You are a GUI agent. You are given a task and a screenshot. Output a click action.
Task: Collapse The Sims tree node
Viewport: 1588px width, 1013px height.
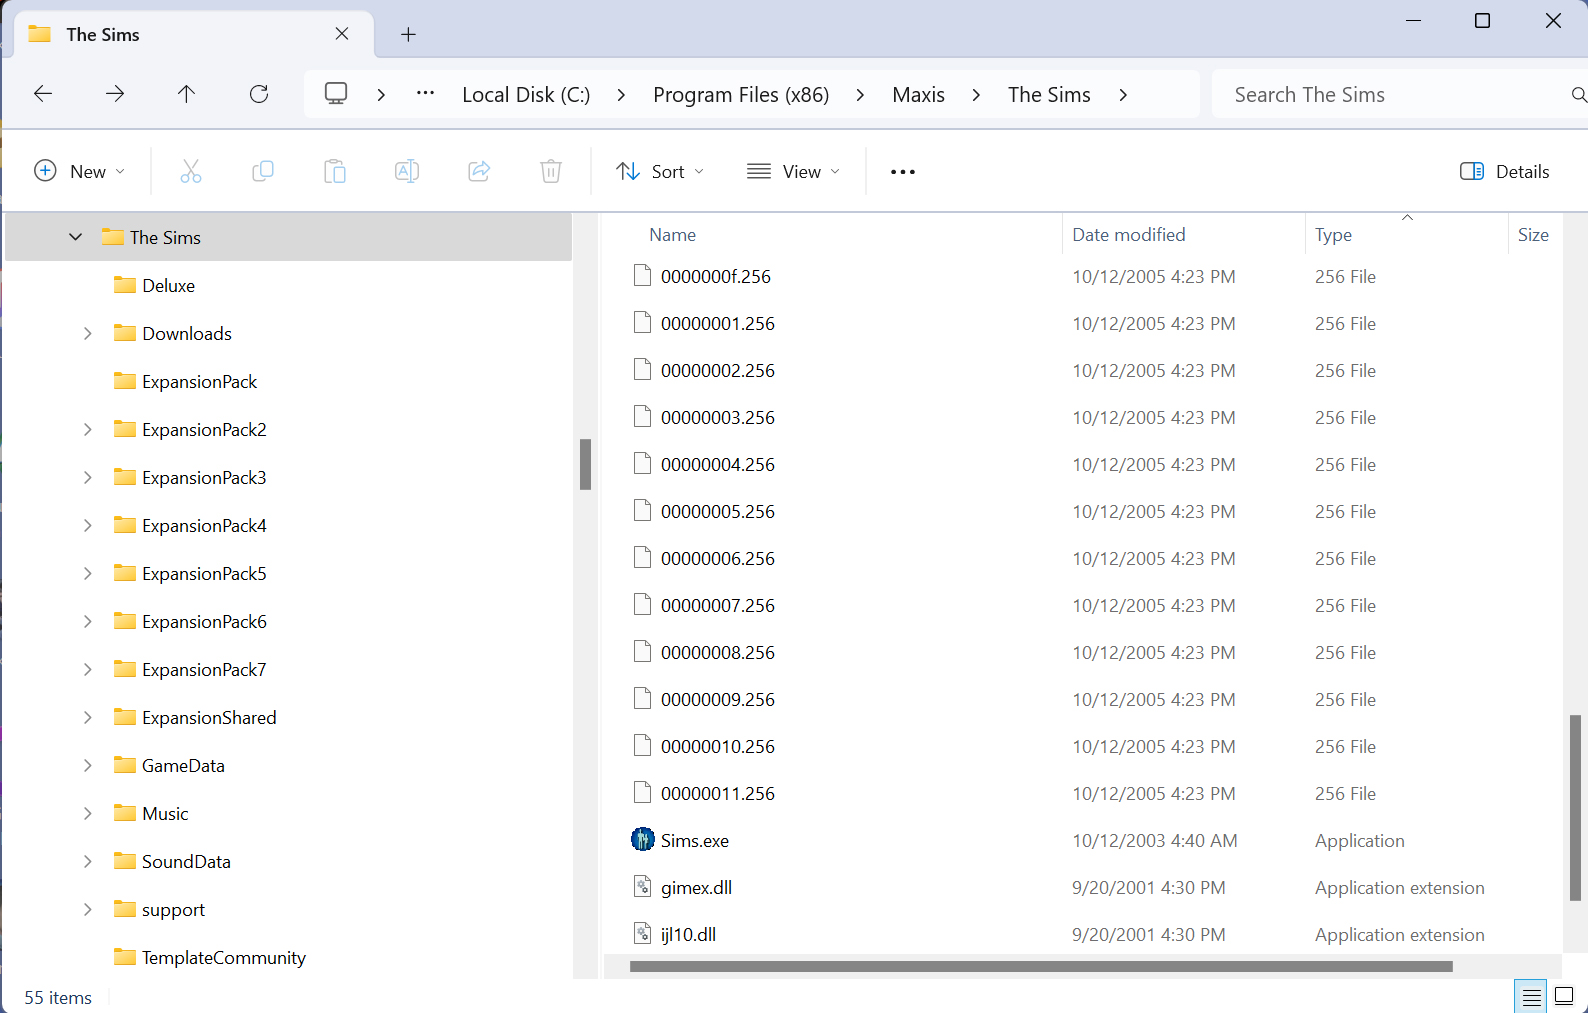(75, 237)
